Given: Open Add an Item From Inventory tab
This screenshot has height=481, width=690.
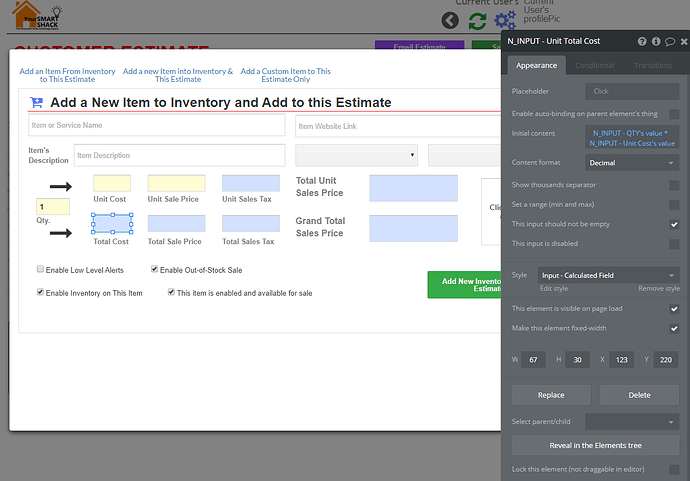Looking at the screenshot, I should point(67,75).
